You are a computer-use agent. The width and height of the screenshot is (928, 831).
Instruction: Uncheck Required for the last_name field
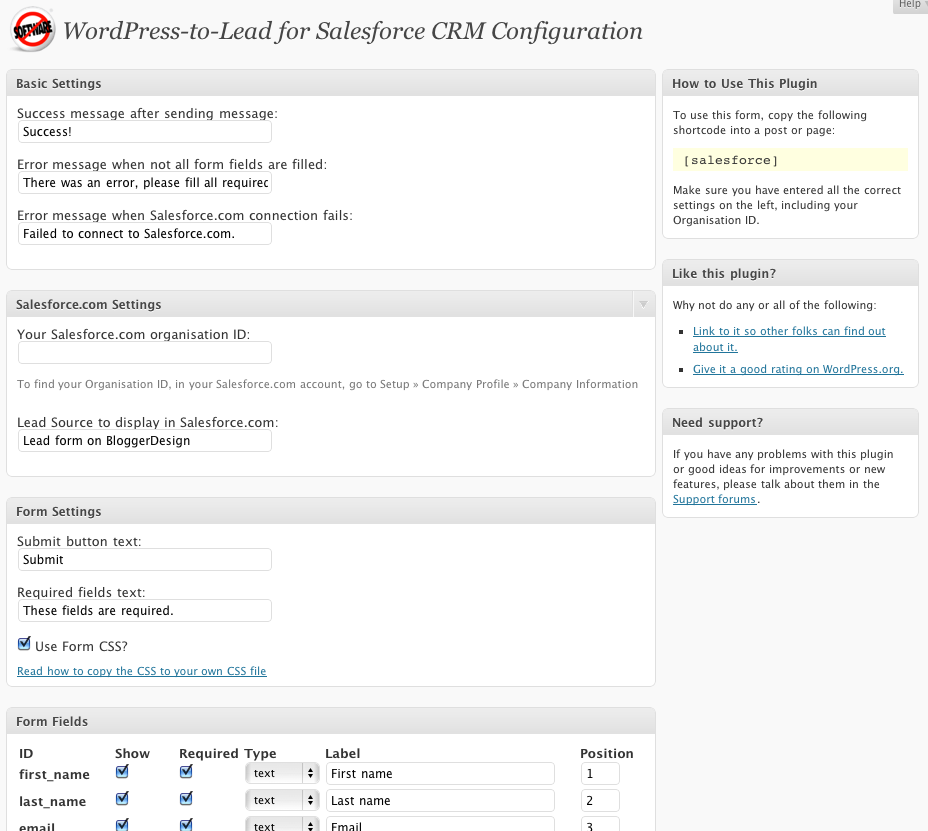click(185, 798)
